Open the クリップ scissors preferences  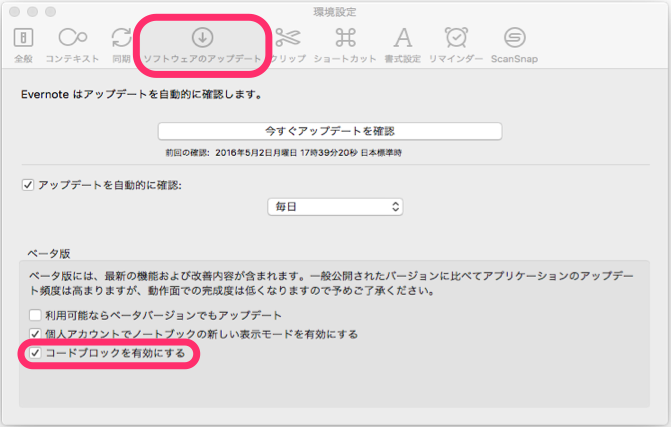click(x=288, y=45)
